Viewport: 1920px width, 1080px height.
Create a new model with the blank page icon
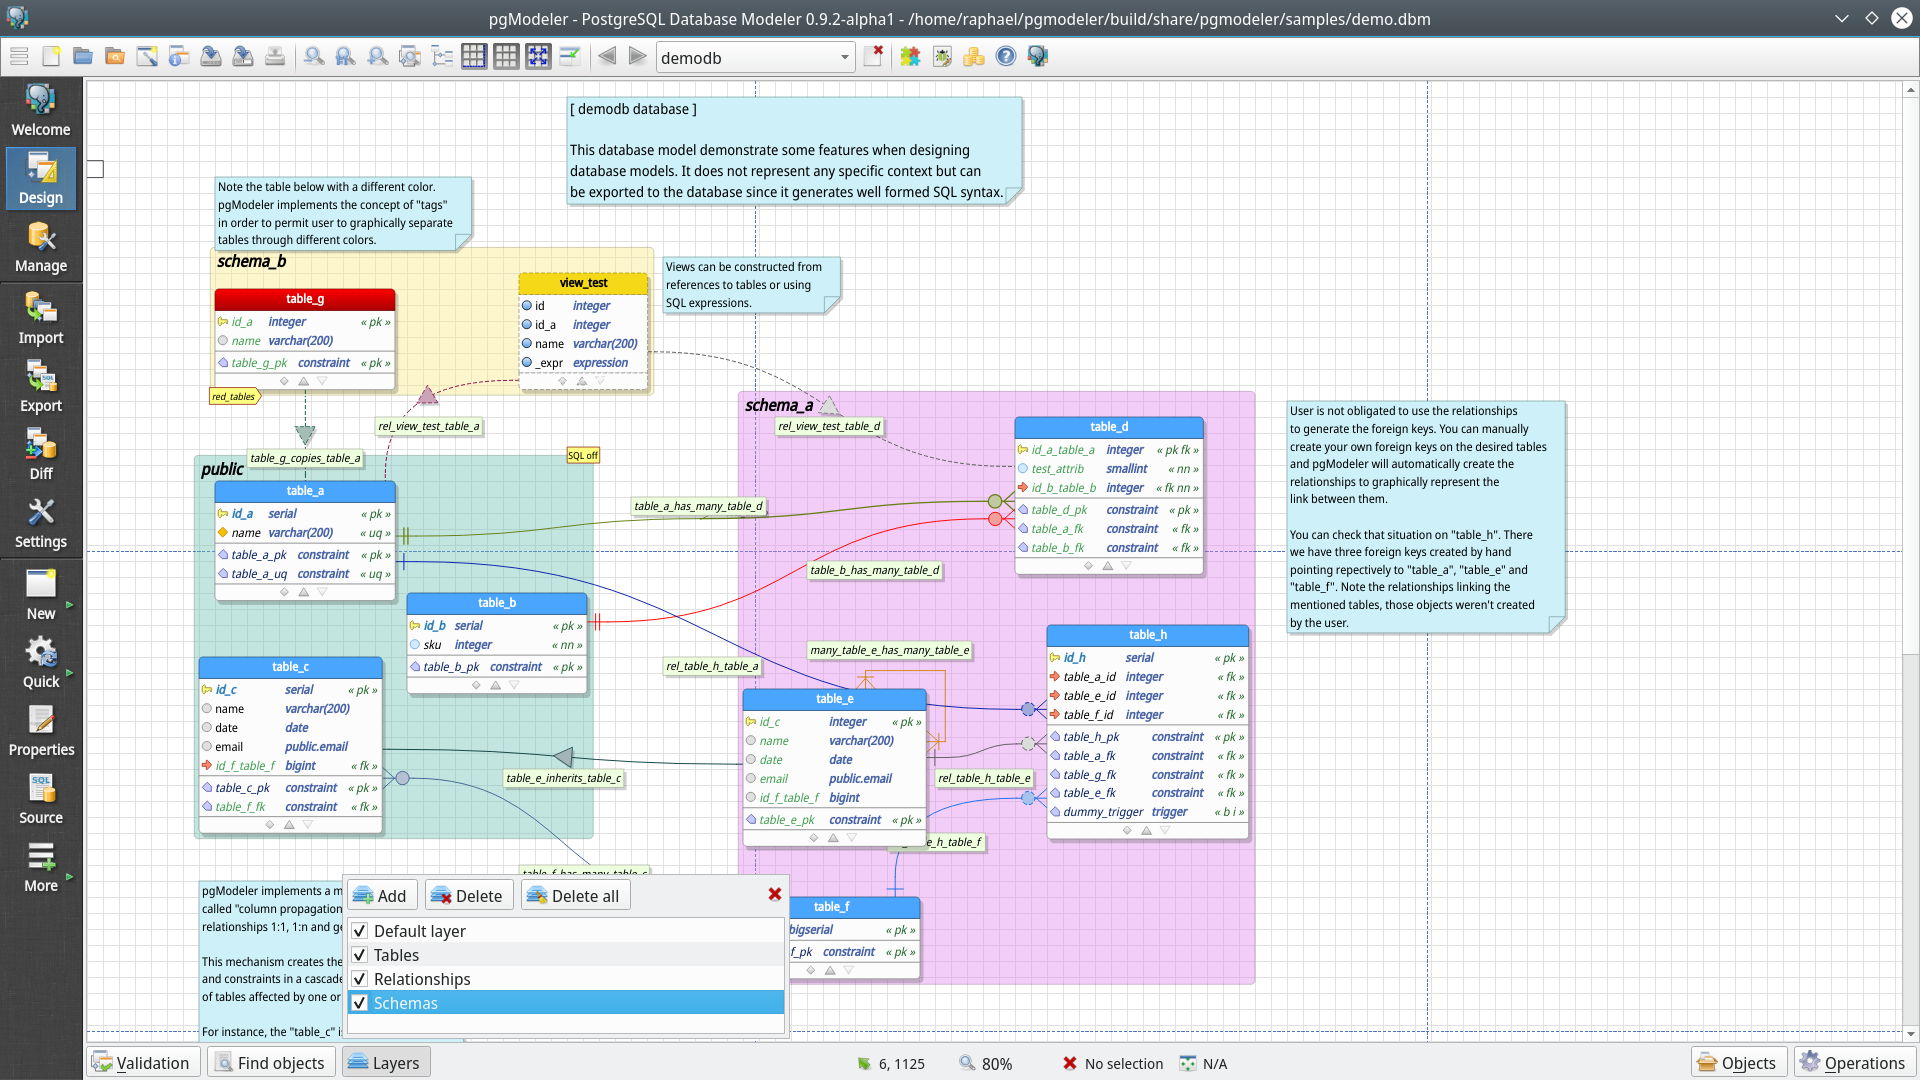tap(51, 57)
